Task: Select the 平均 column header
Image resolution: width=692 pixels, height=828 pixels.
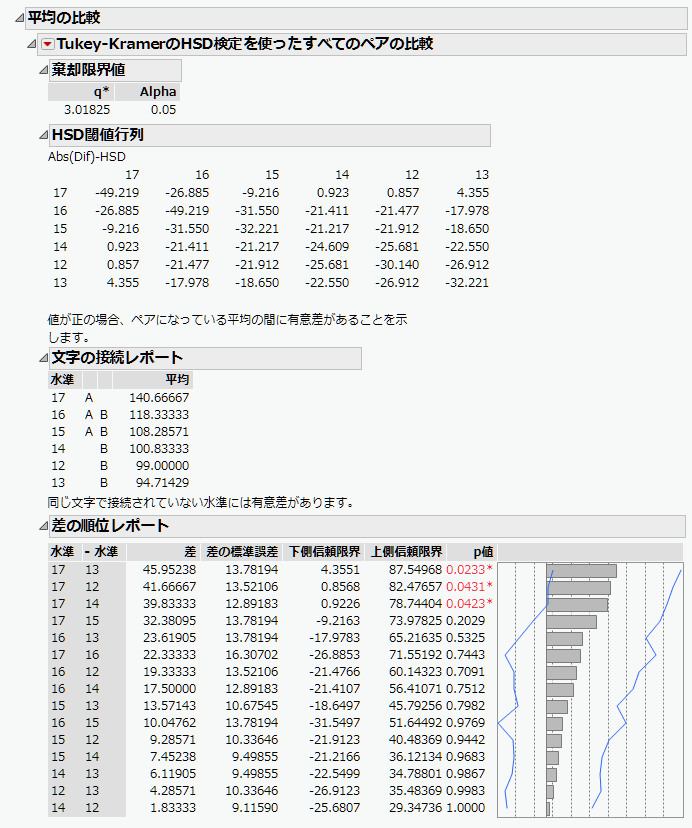Action: pyautogui.click(x=153, y=380)
